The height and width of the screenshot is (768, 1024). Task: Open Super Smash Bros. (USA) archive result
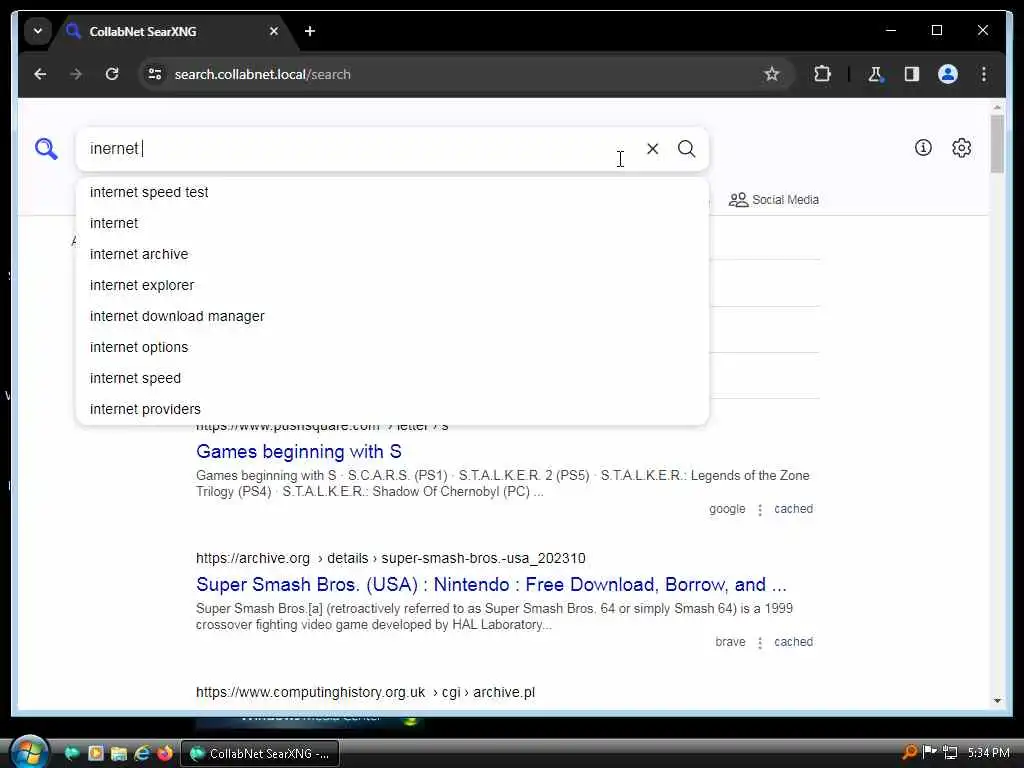(x=491, y=584)
